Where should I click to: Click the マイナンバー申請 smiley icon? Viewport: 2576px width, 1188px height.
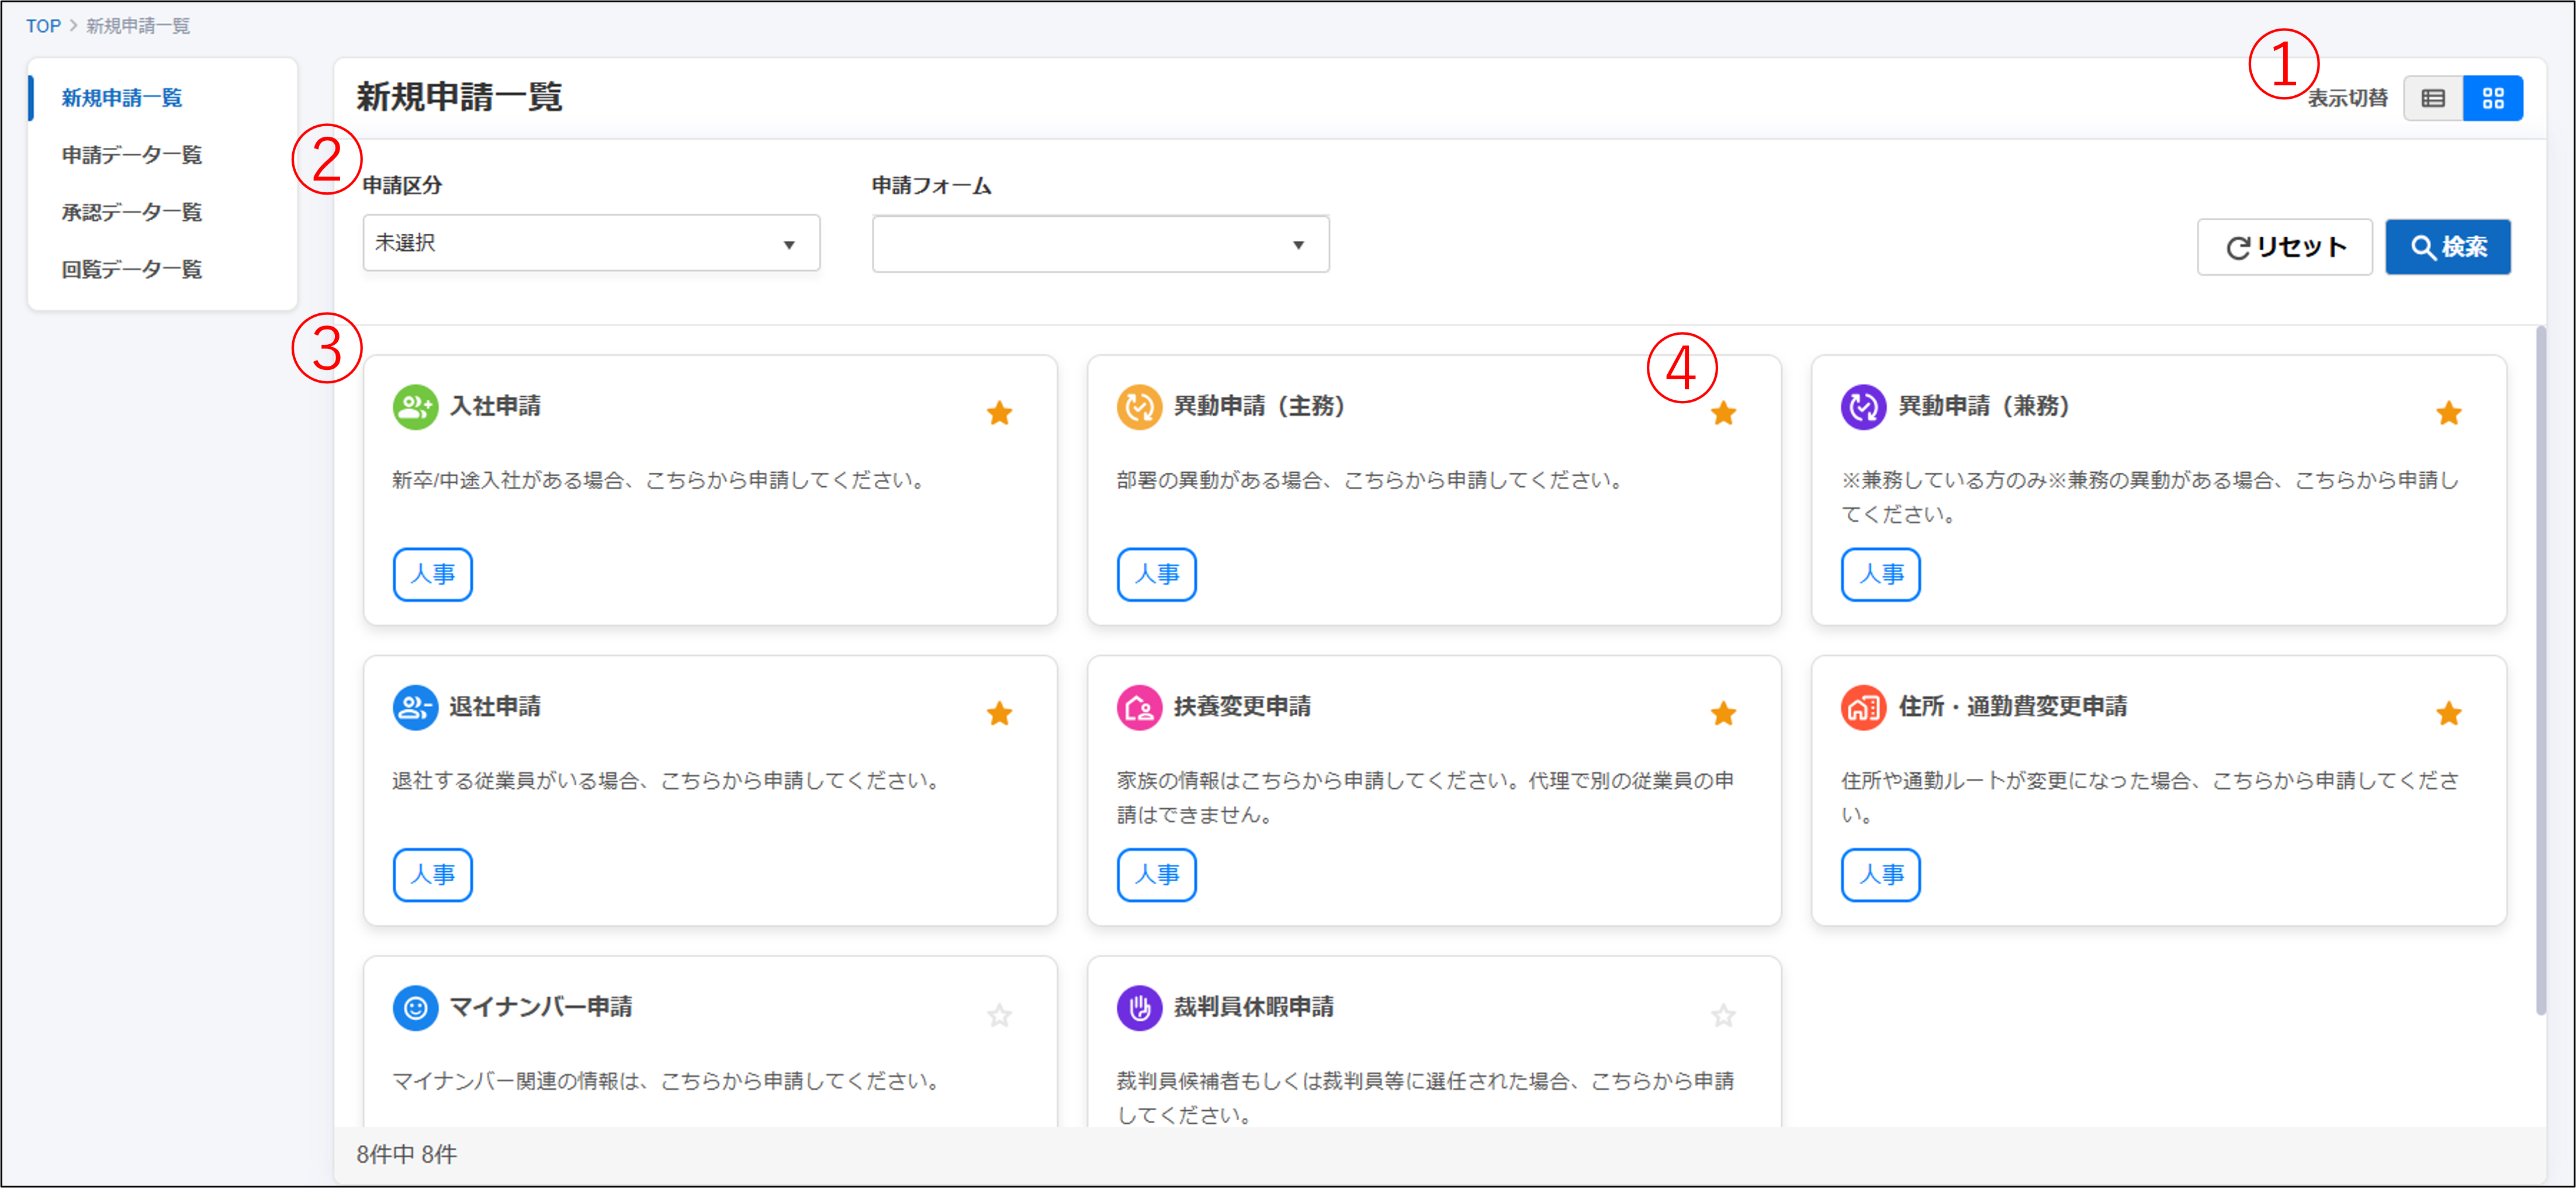tap(415, 1008)
